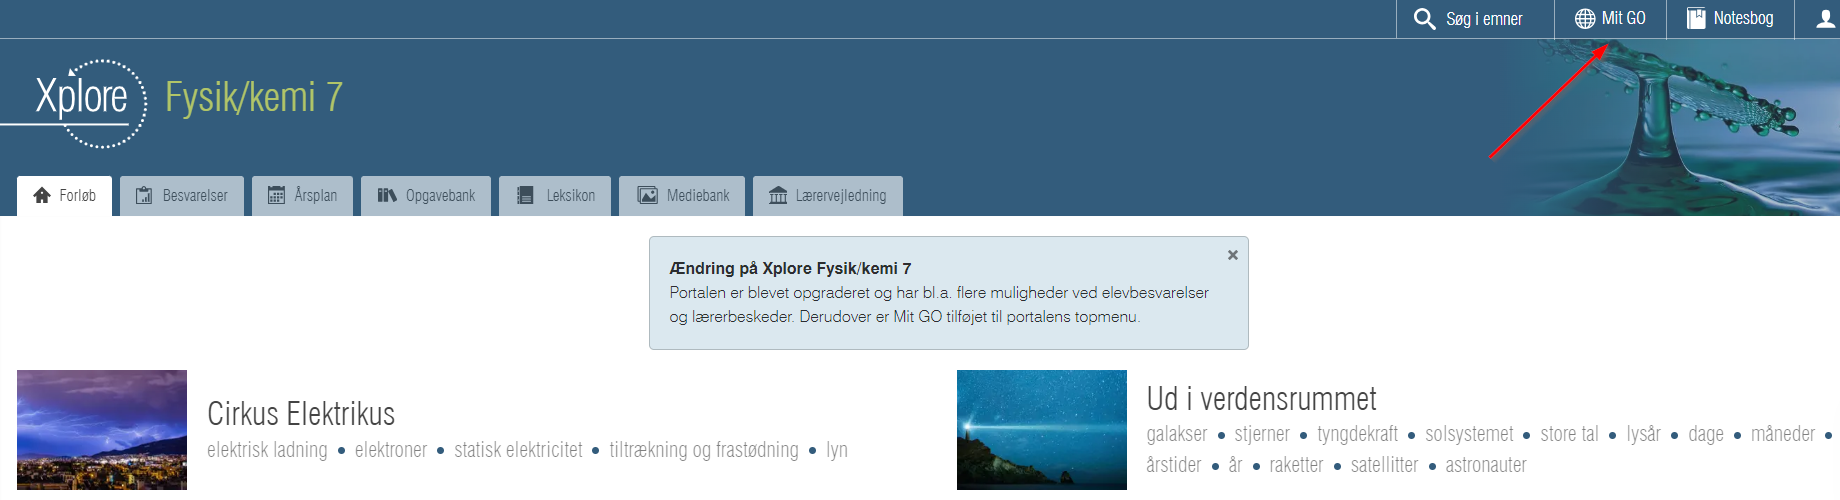
Task: Click the Mit GO globe icon
Action: click(1585, 19)
